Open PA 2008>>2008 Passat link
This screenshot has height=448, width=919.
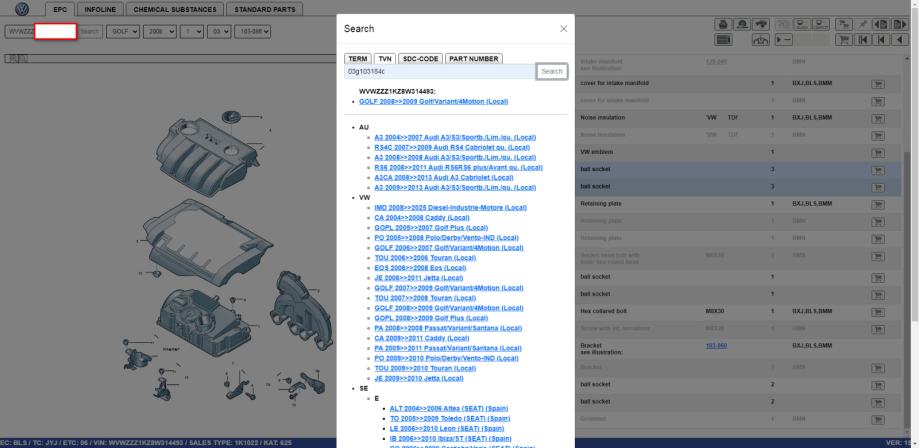[x=448, y=328]
